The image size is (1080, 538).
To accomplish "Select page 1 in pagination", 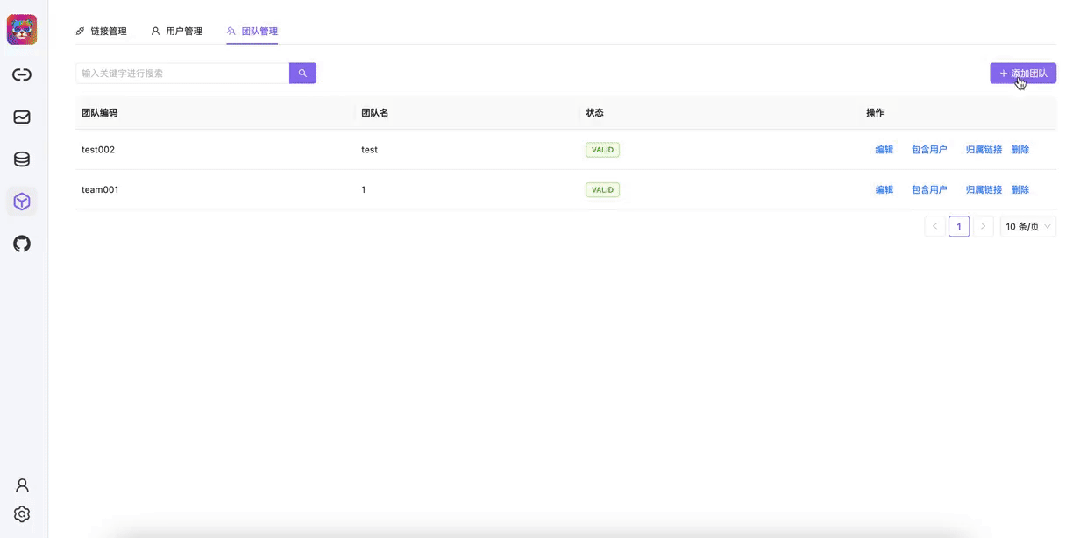I will pyautogui.click(x=959, y=226).
